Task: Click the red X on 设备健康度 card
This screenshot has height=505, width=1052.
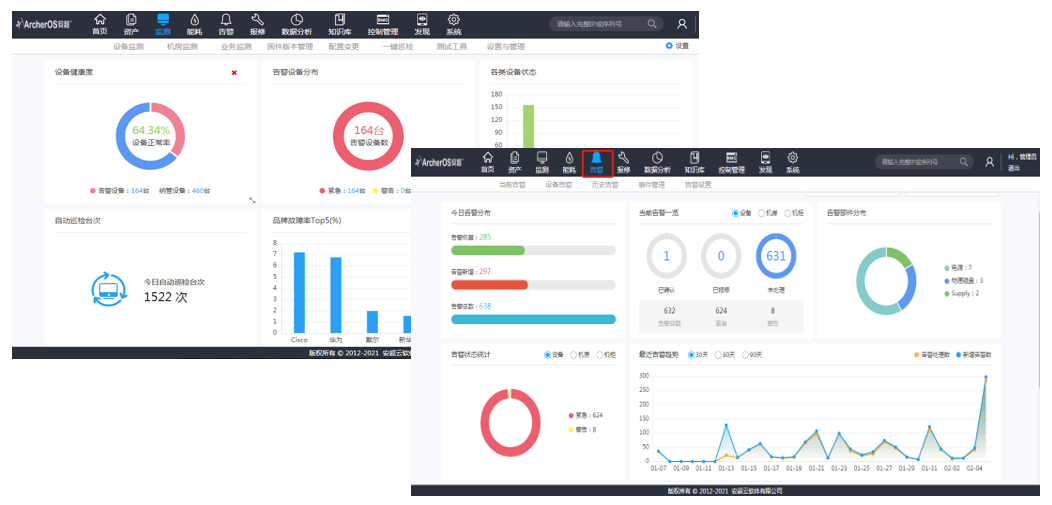Action: 234,73
